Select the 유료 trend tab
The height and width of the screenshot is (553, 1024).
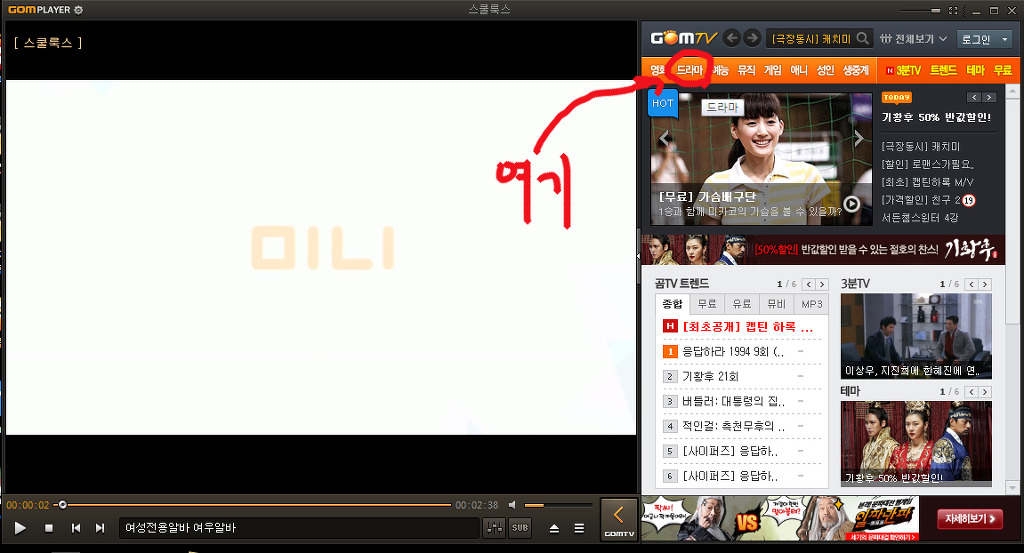pos(742,304)
